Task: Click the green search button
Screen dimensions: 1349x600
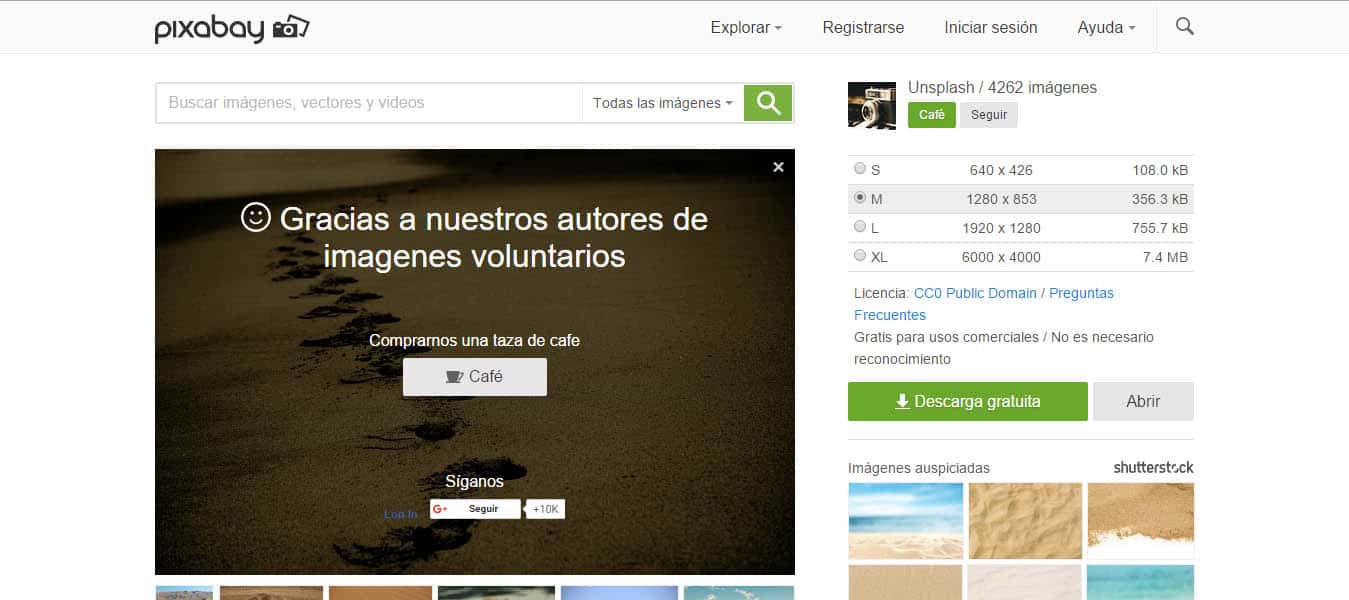Action: pyautogui.click(x=768, y=103)
